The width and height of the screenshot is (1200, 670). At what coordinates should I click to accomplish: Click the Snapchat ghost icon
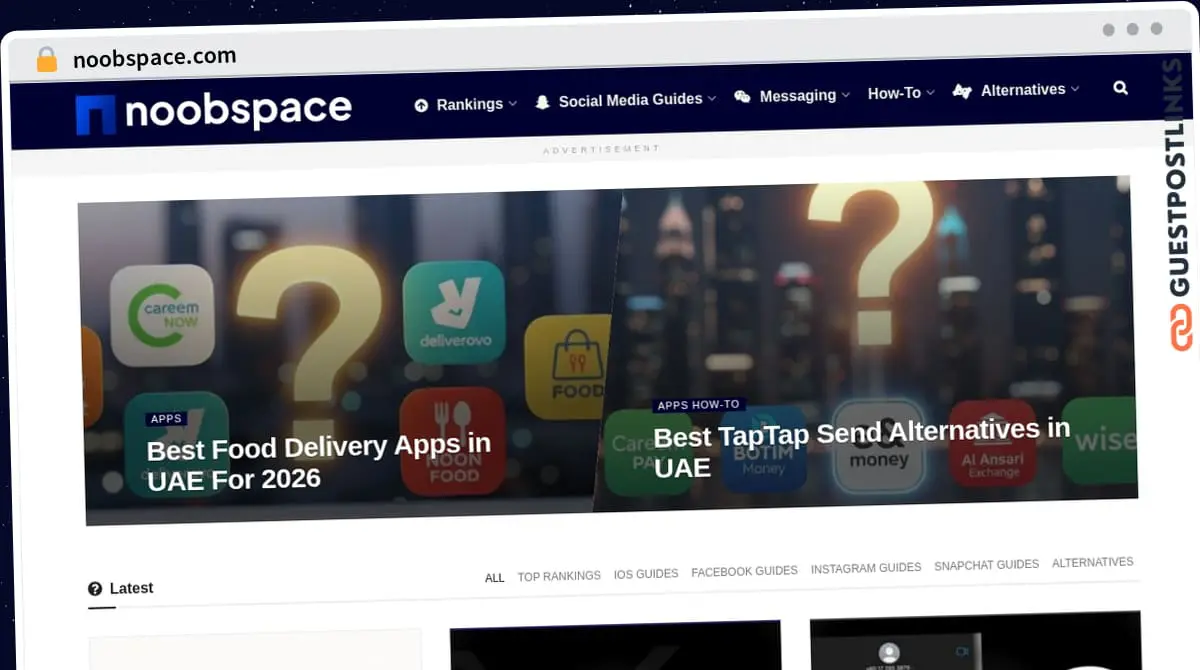click(543, 101)
